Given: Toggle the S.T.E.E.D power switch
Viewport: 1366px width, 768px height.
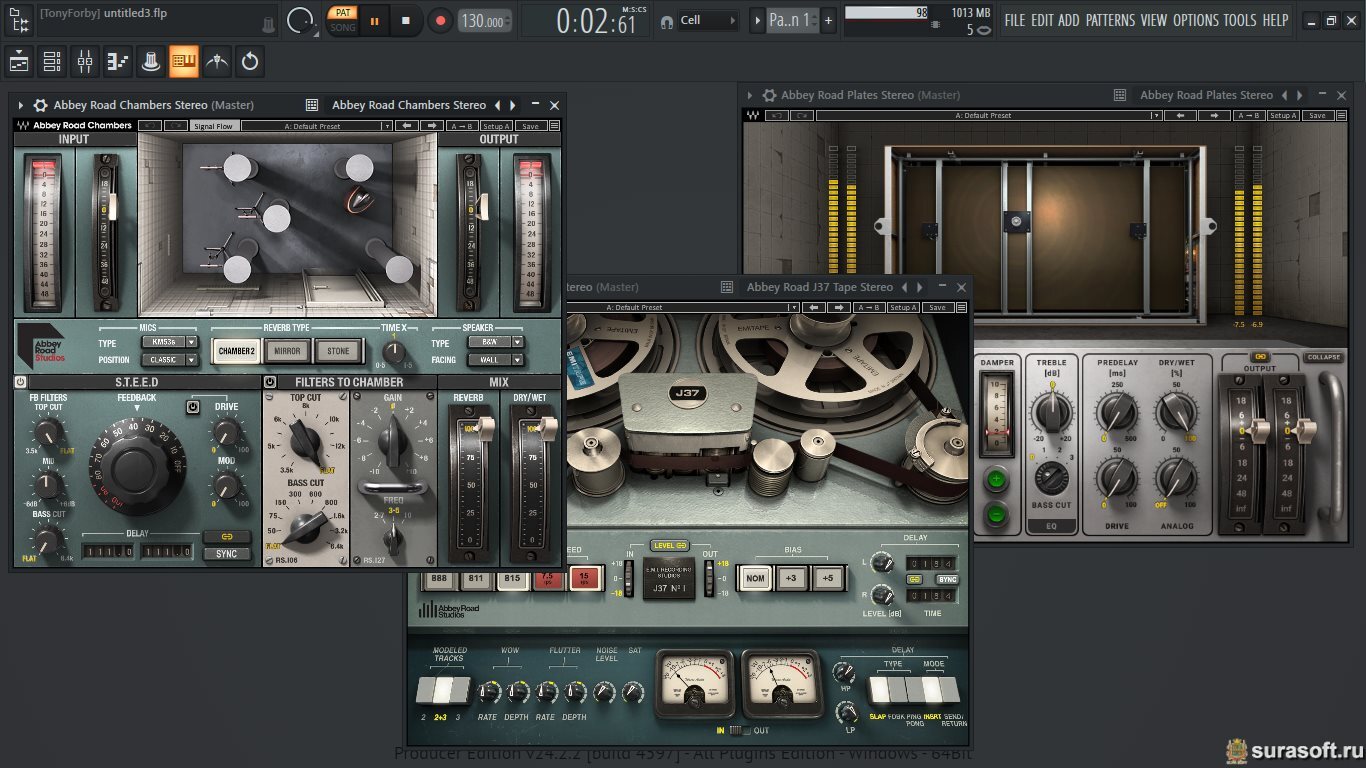Looking at the screenshot, I should click(x=20, y=382).
